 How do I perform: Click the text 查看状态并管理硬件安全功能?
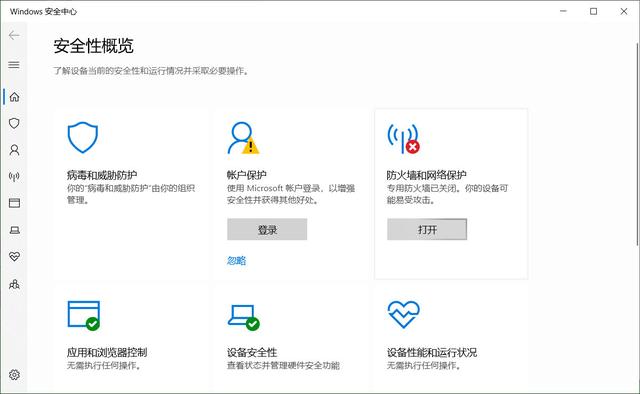point(283,365)
